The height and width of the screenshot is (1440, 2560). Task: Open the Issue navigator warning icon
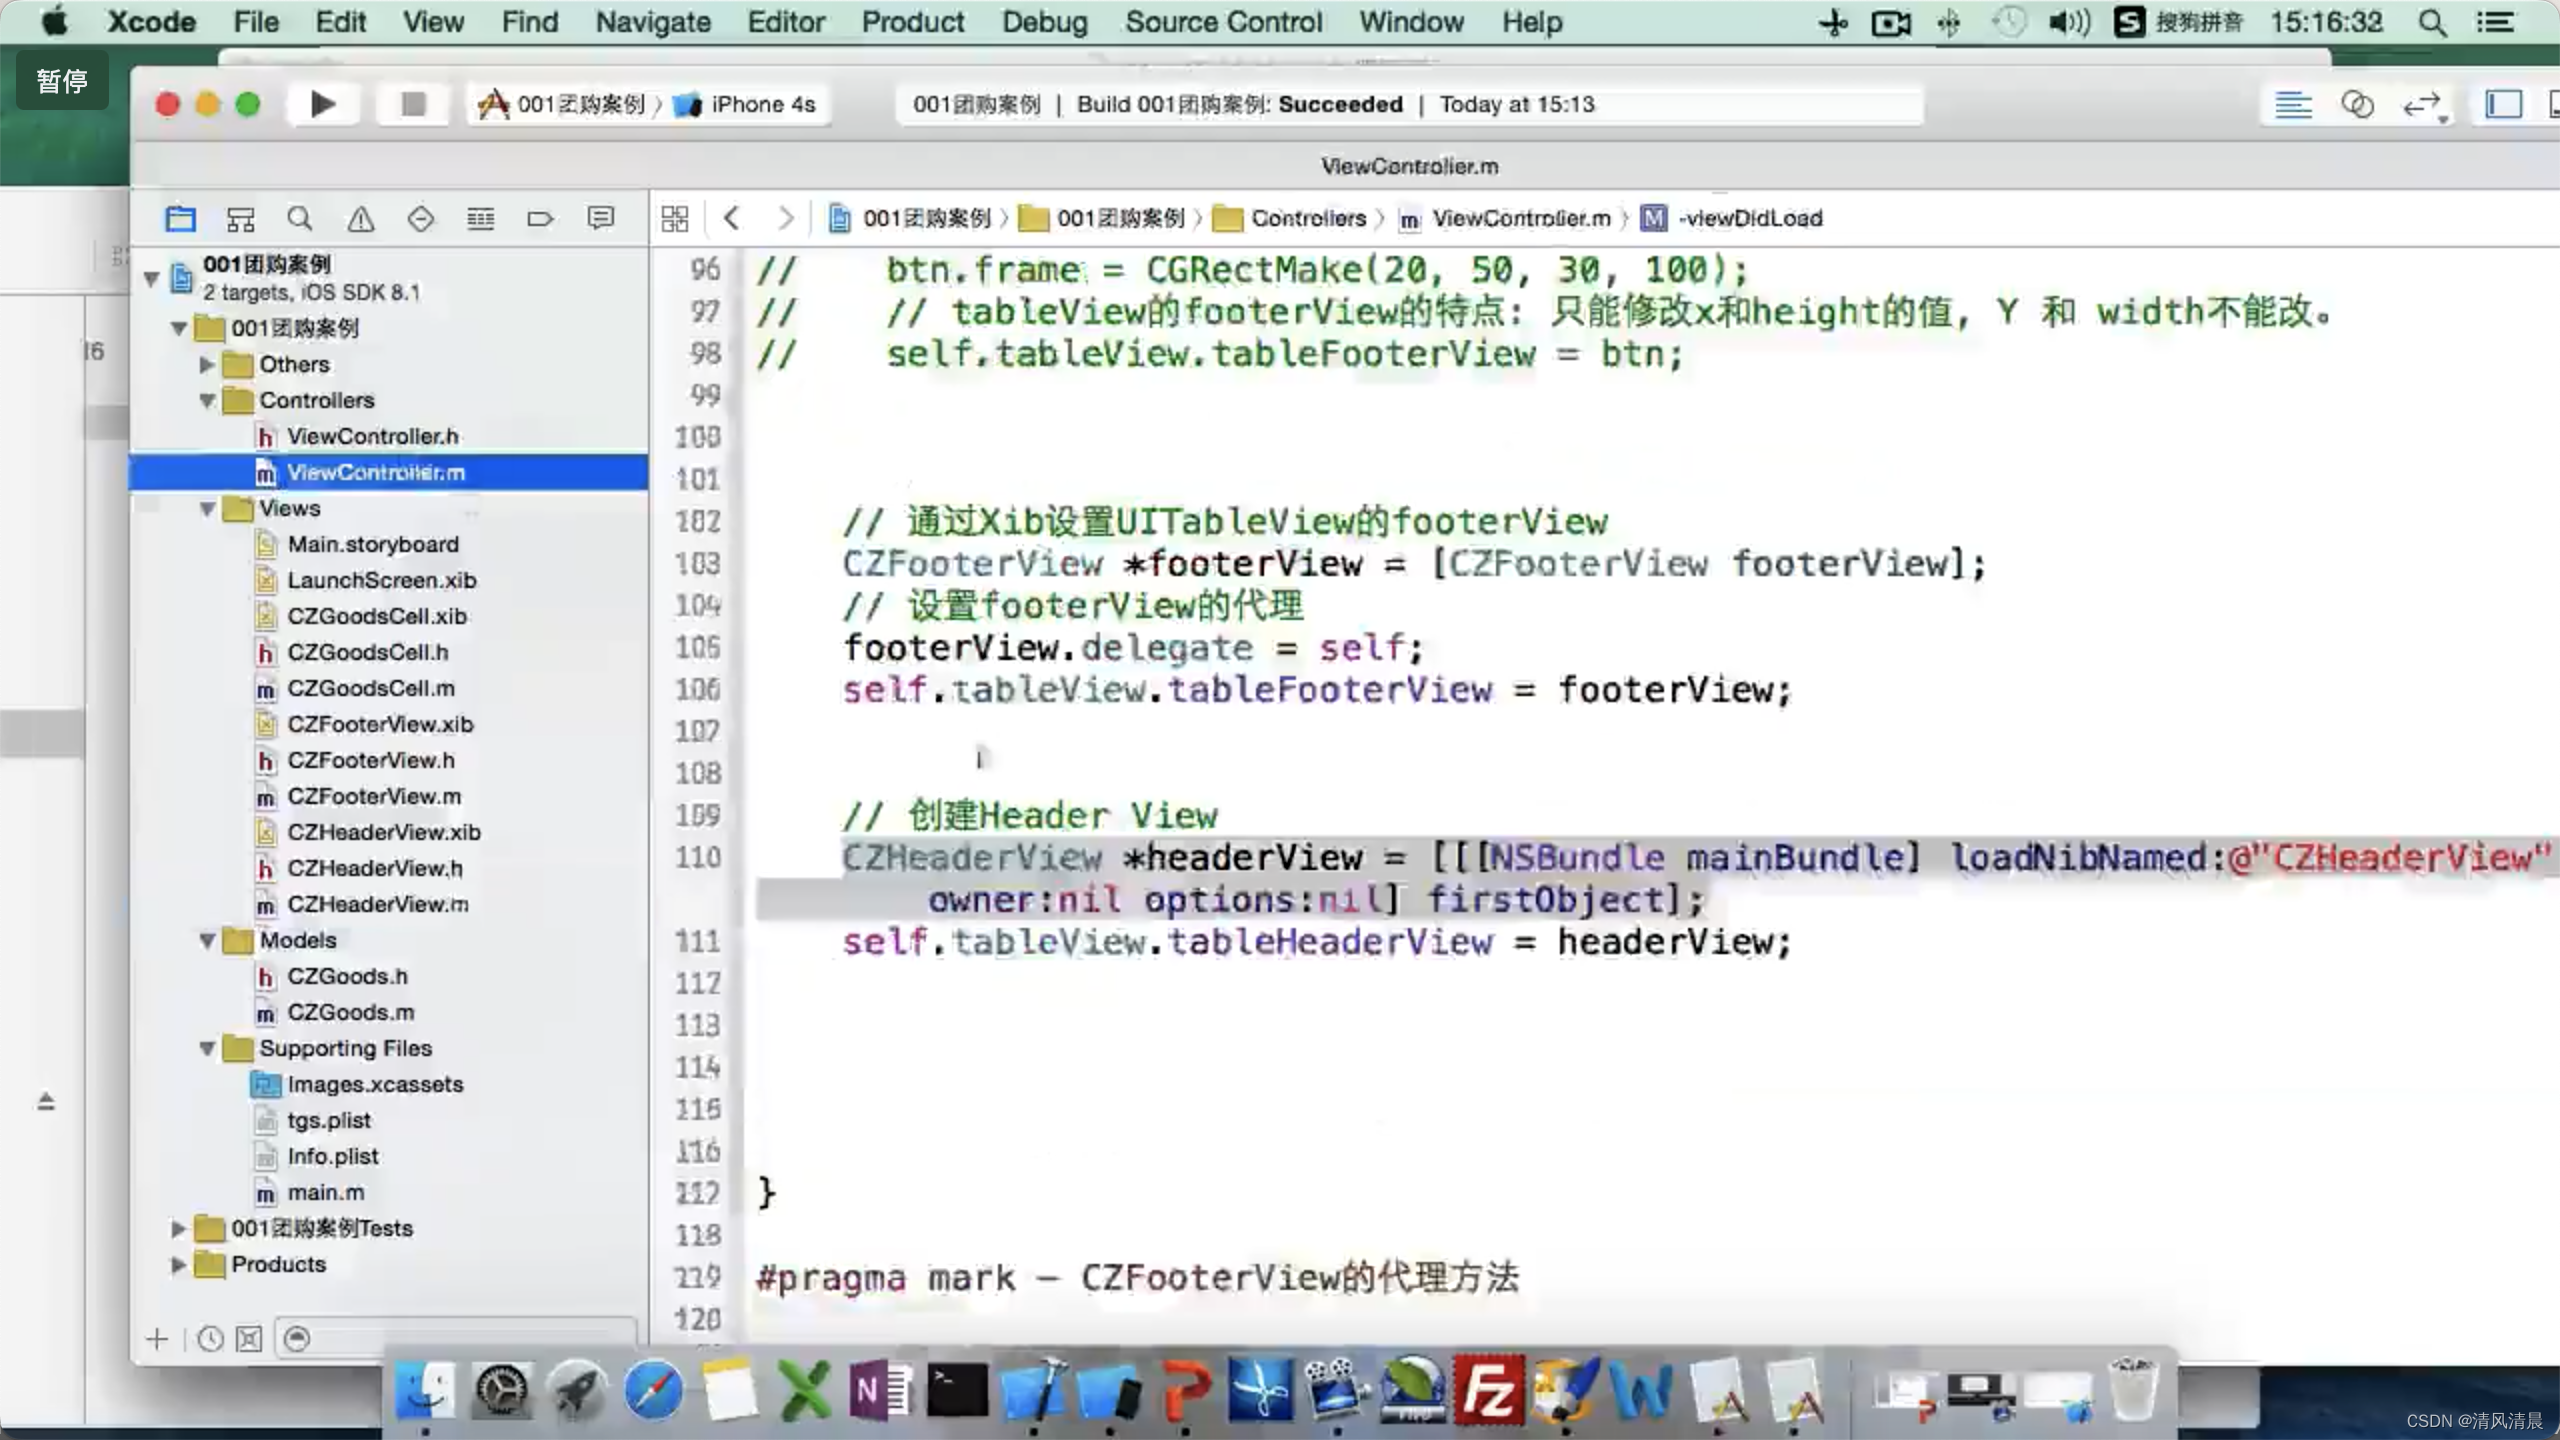(360, 218)
